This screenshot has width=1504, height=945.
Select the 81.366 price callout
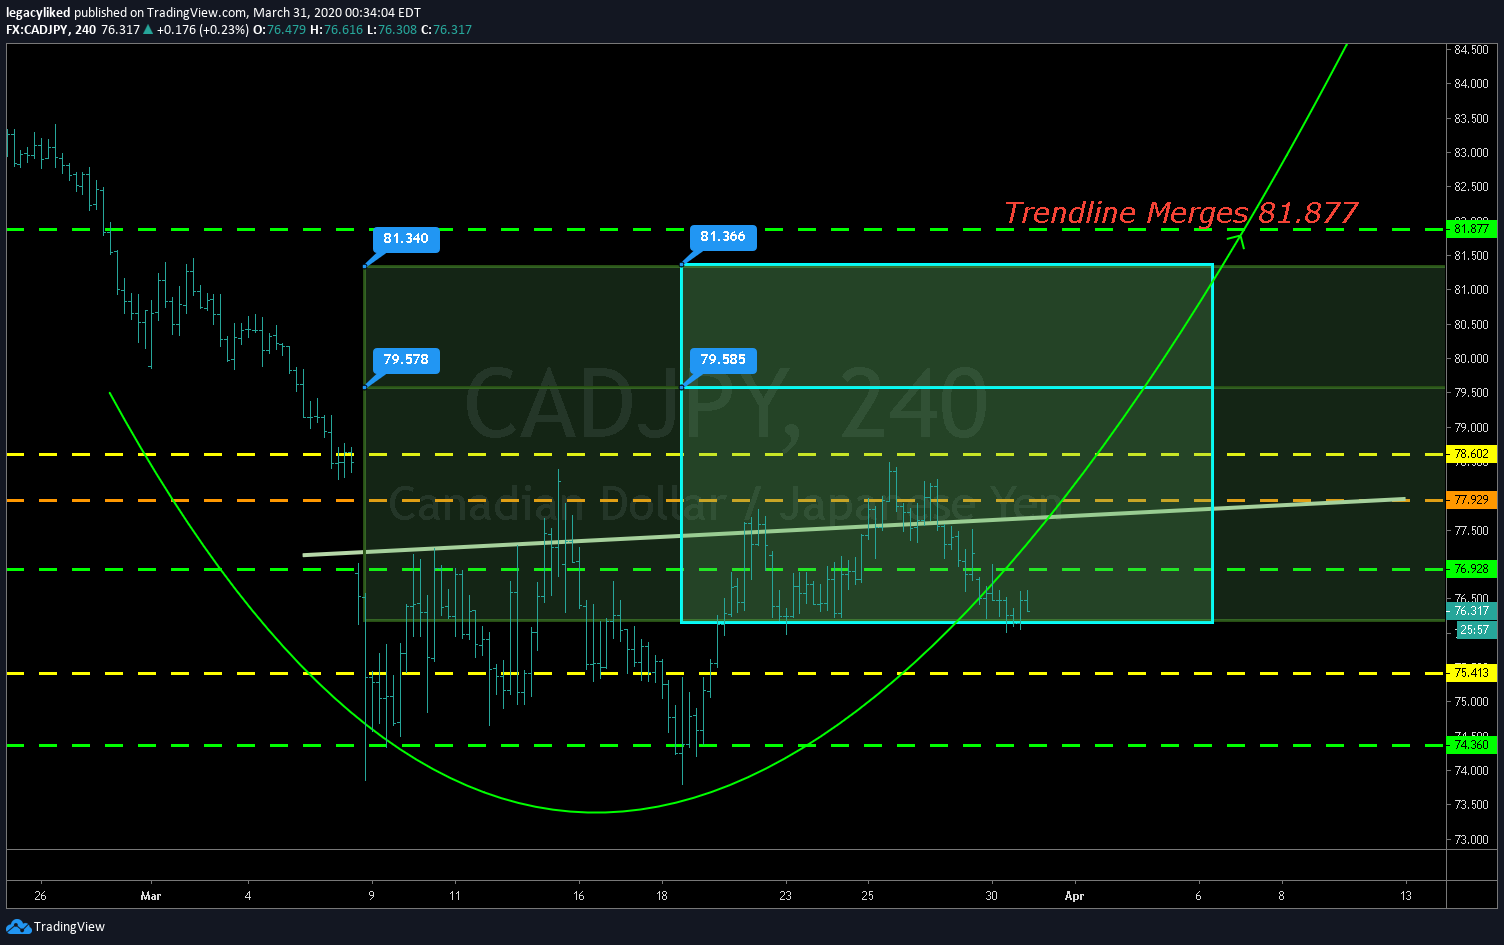pos(723,237)
